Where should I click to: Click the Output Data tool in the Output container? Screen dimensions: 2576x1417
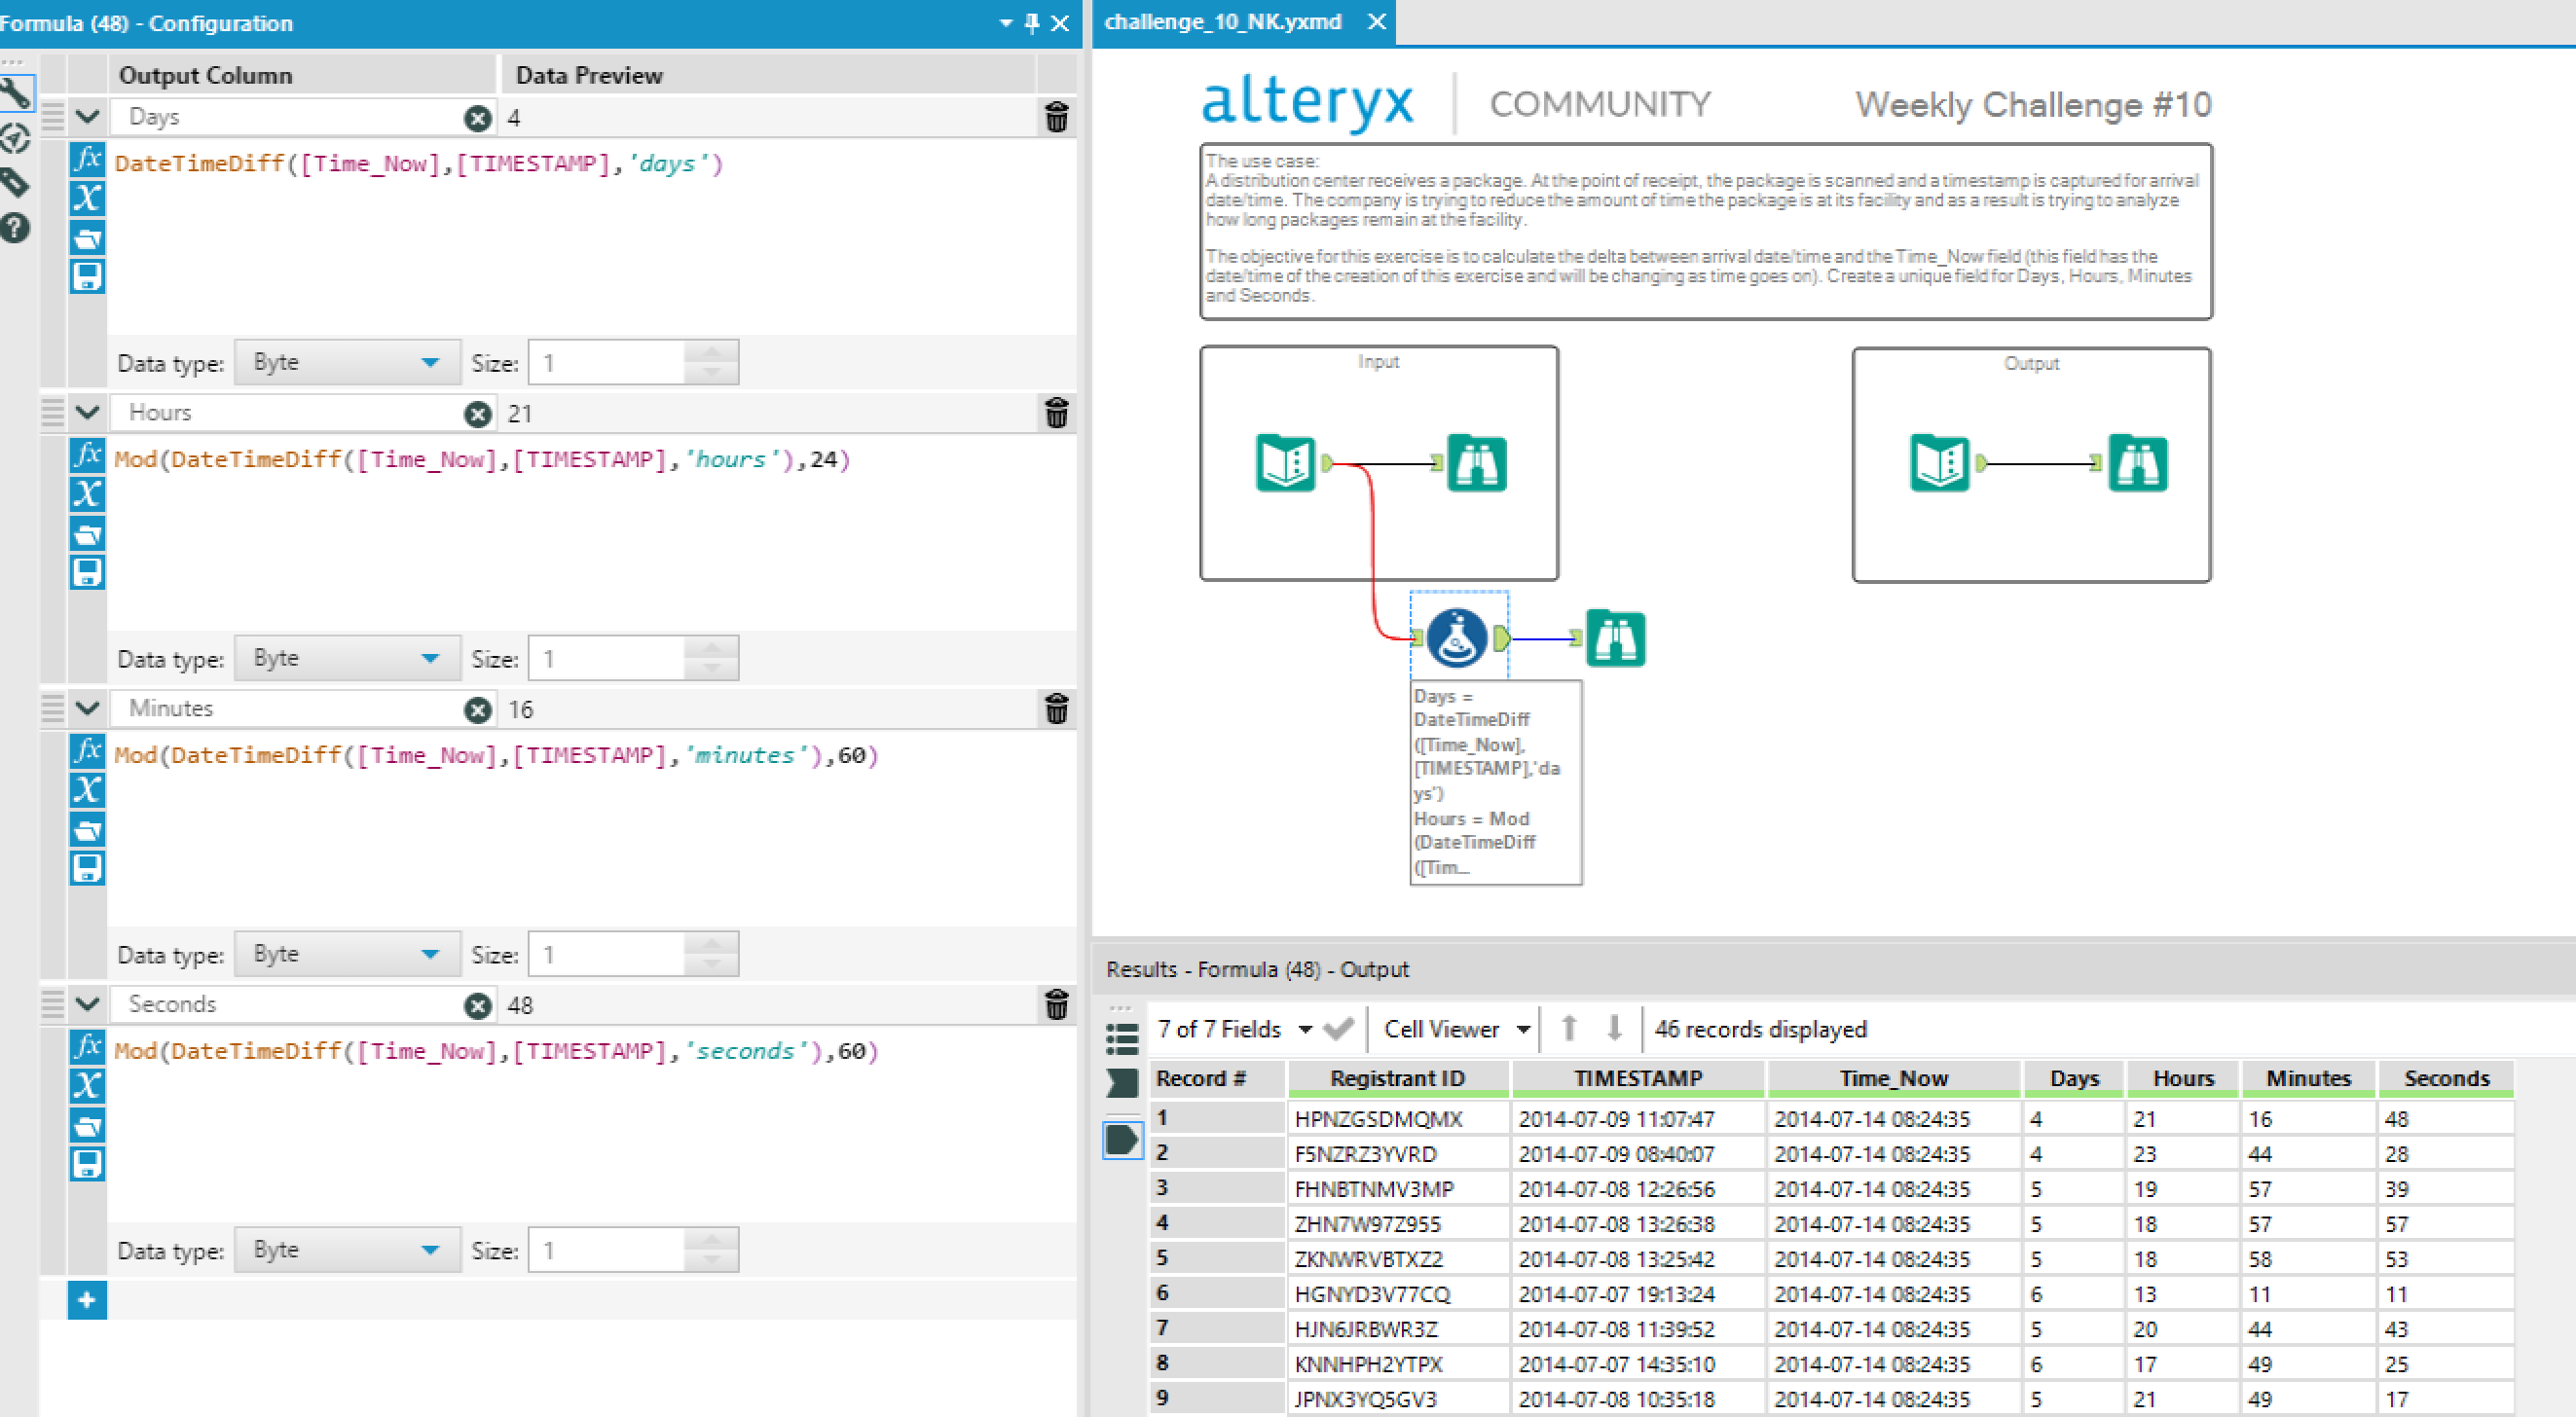tap(1938, 462)
